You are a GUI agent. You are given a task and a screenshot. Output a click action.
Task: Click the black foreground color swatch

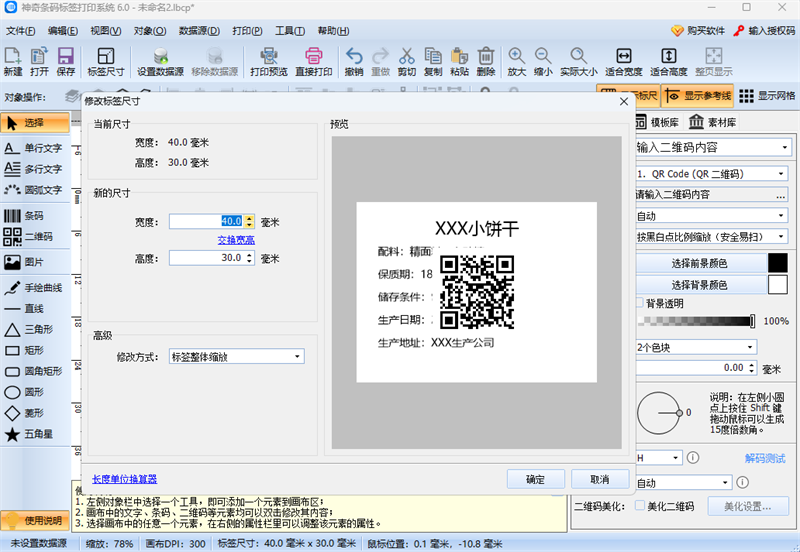click(777, 263)
